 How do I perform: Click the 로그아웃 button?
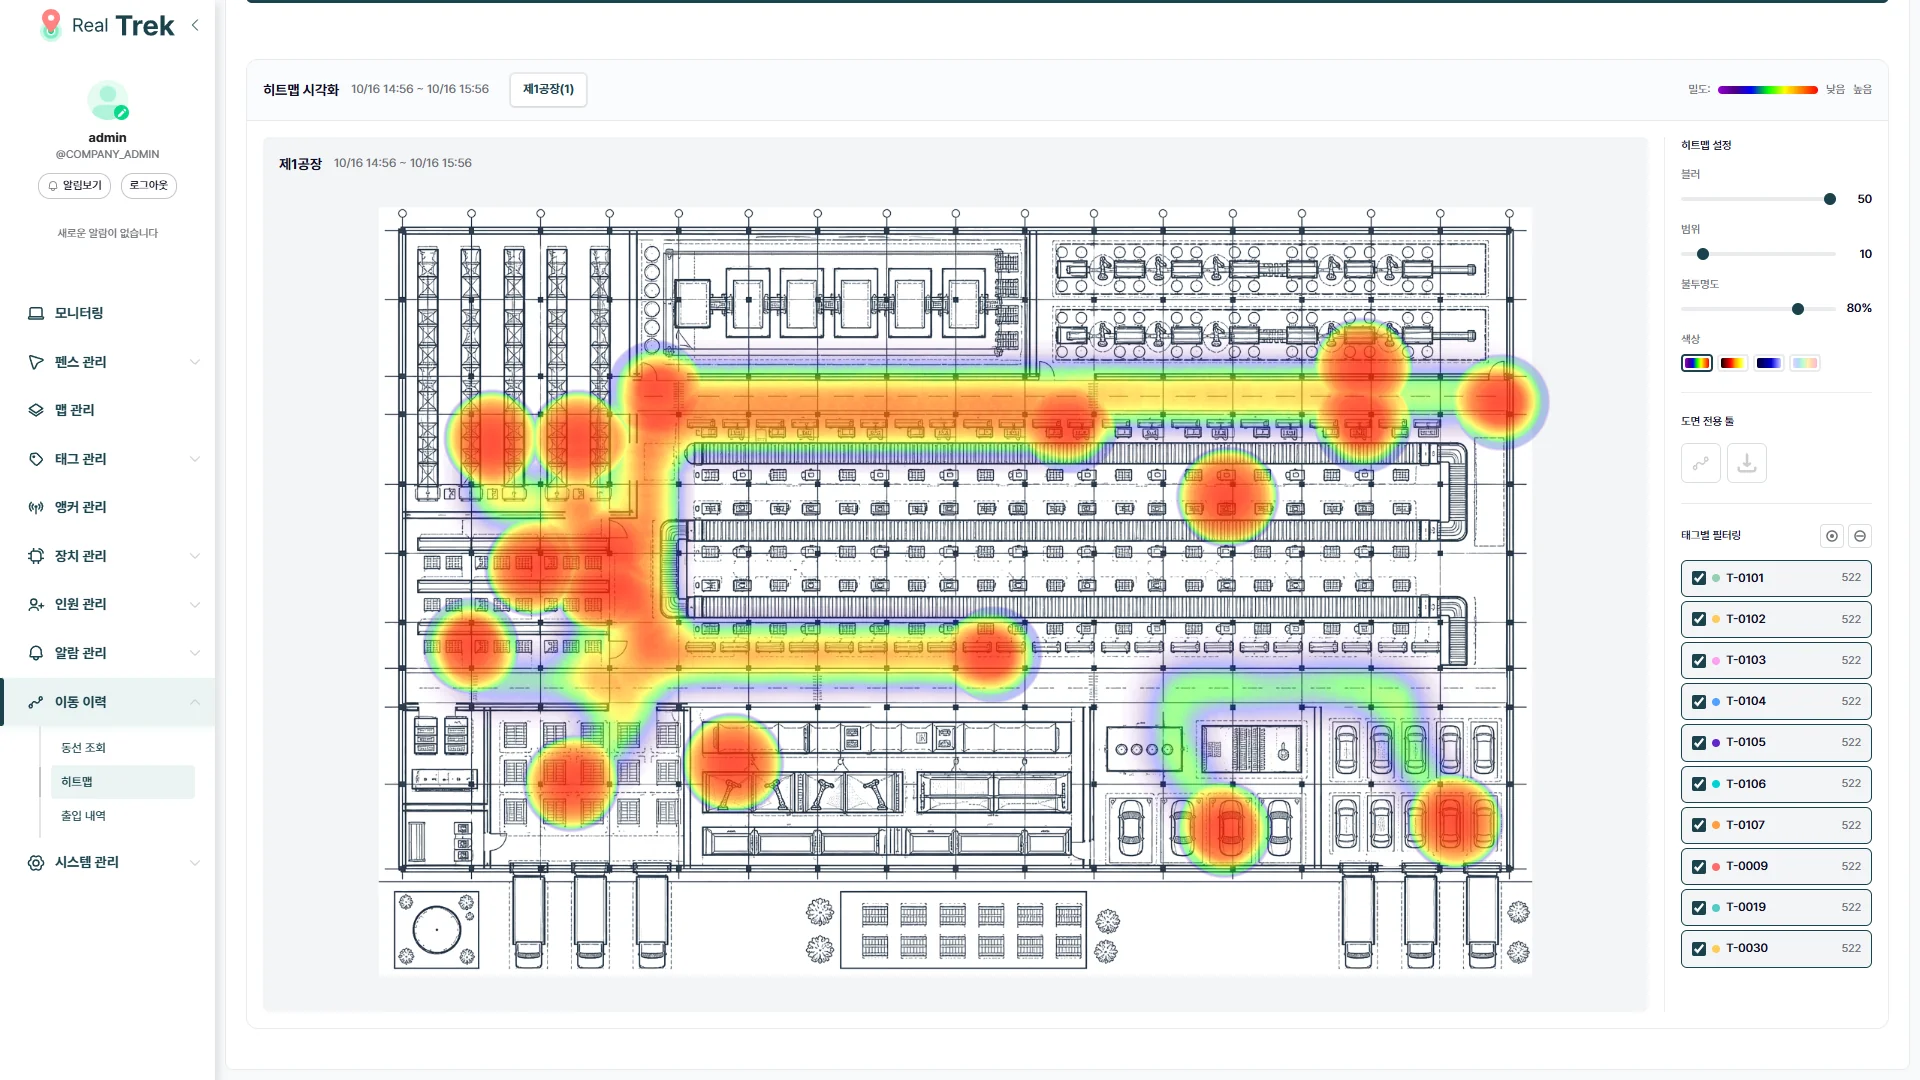(x=148, y=186)
